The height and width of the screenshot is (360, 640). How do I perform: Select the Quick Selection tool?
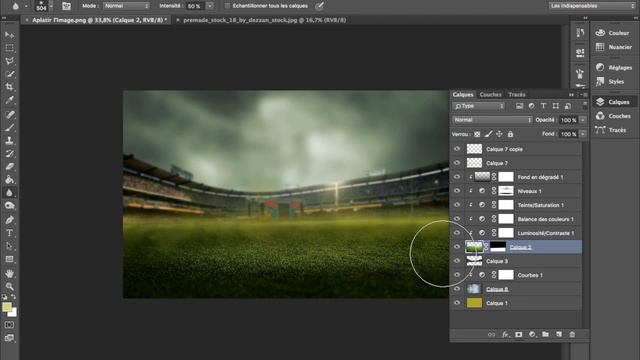(9, 74)
